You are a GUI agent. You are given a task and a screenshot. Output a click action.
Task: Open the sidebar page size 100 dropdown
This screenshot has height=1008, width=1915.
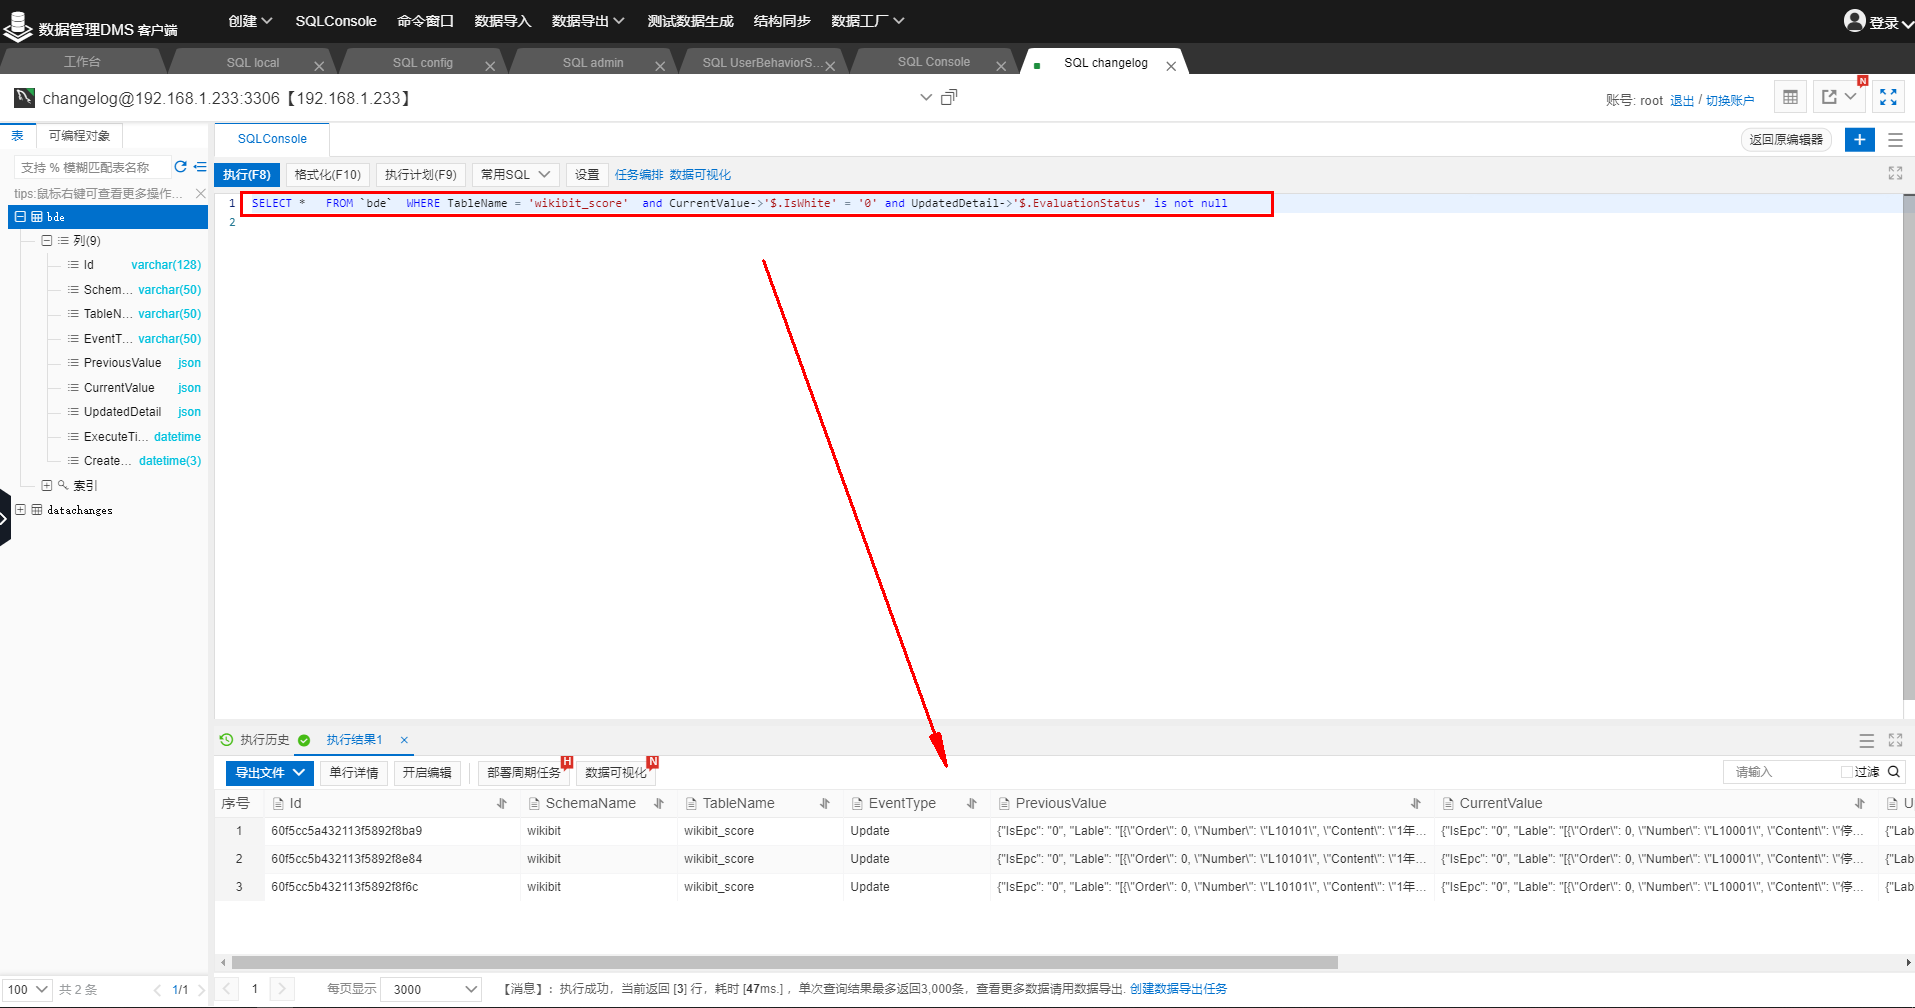click(x=27, y=989)
